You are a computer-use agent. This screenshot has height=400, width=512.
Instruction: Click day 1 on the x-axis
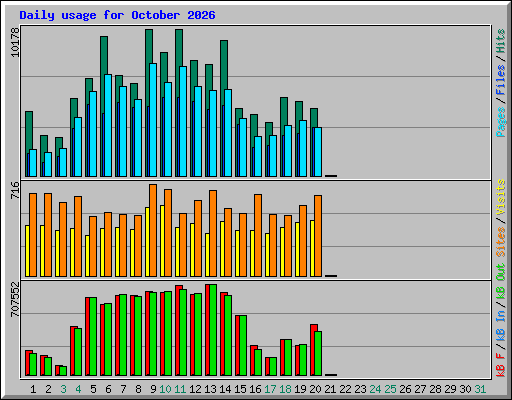pyautogui.click(x=33, y=389)
